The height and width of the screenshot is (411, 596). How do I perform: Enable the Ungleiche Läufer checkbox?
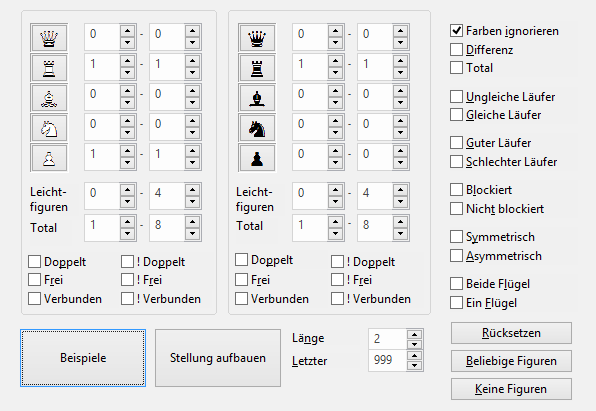point(456,97)
